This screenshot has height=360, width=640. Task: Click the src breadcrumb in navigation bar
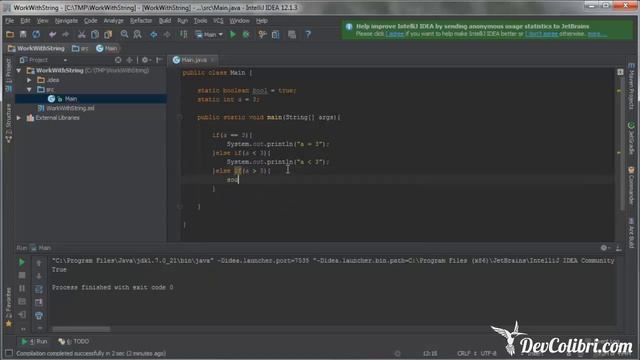tap(80, 48)
